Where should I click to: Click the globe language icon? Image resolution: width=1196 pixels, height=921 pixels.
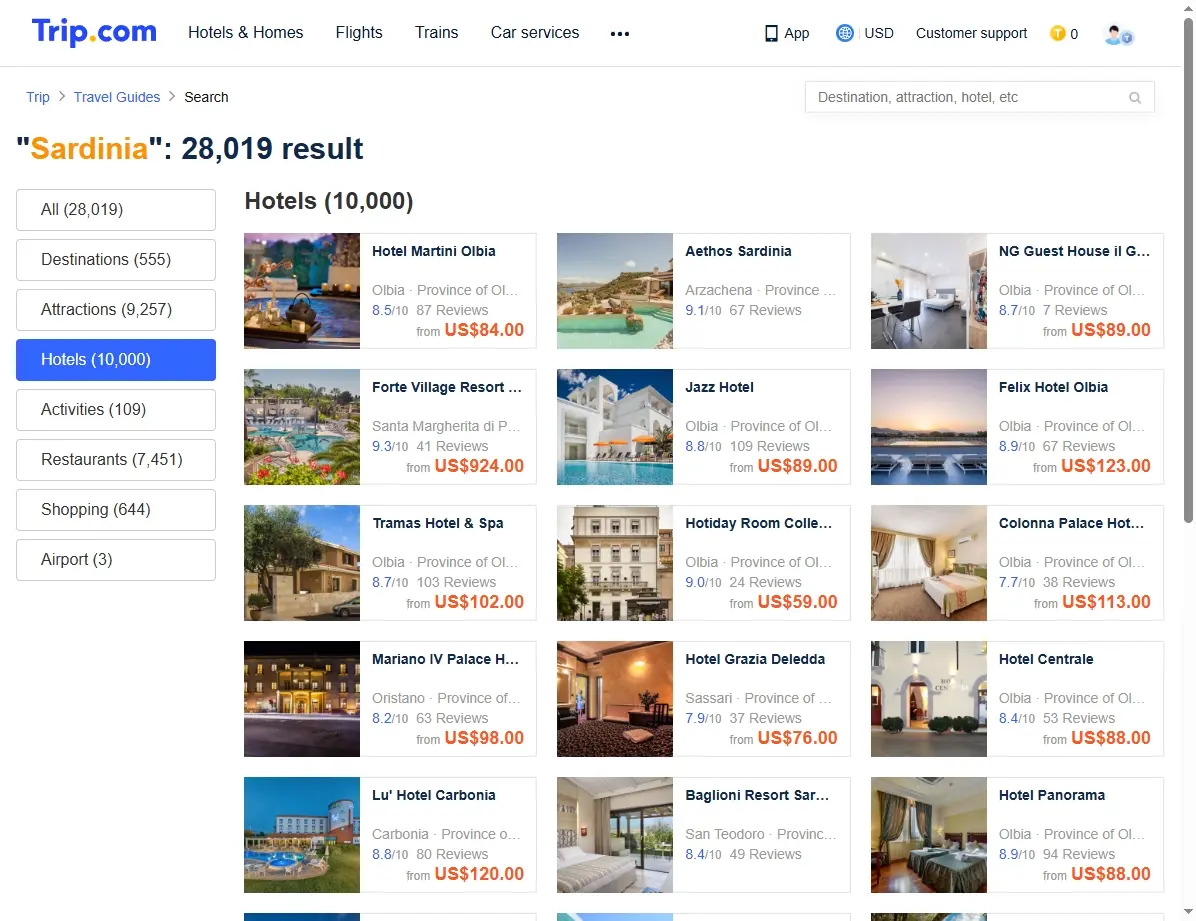(x=844, y=33)
